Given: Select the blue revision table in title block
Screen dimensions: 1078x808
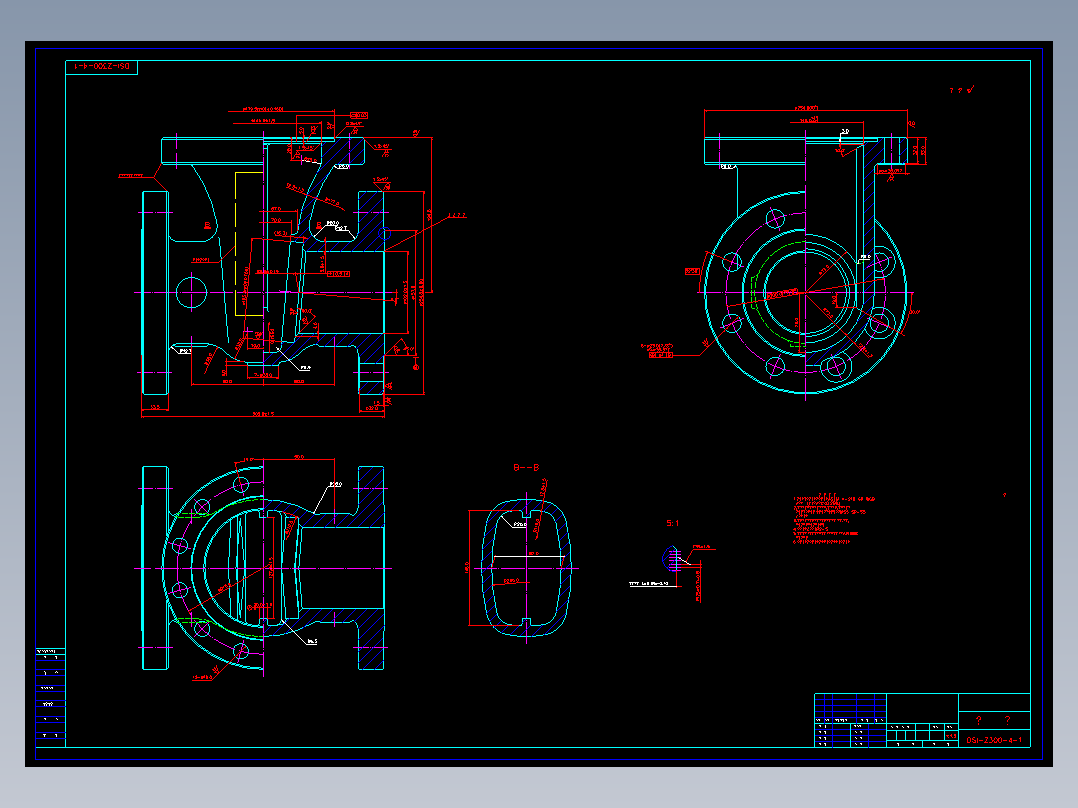Looking at the screenshot, I should coord(850,720).
